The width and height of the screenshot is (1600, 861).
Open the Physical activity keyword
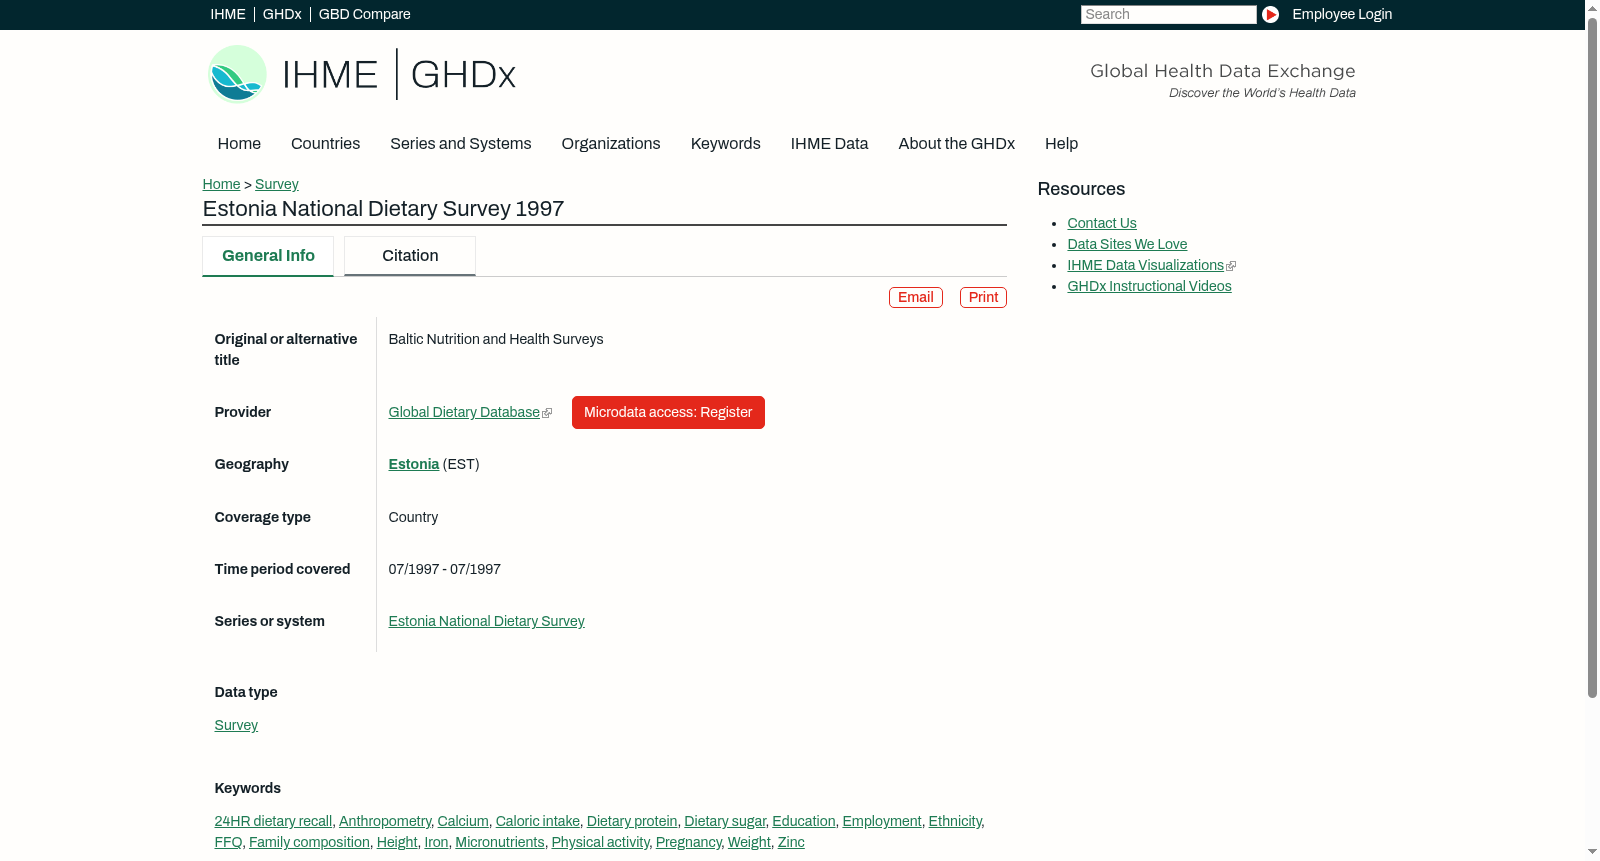pos(600,843)
